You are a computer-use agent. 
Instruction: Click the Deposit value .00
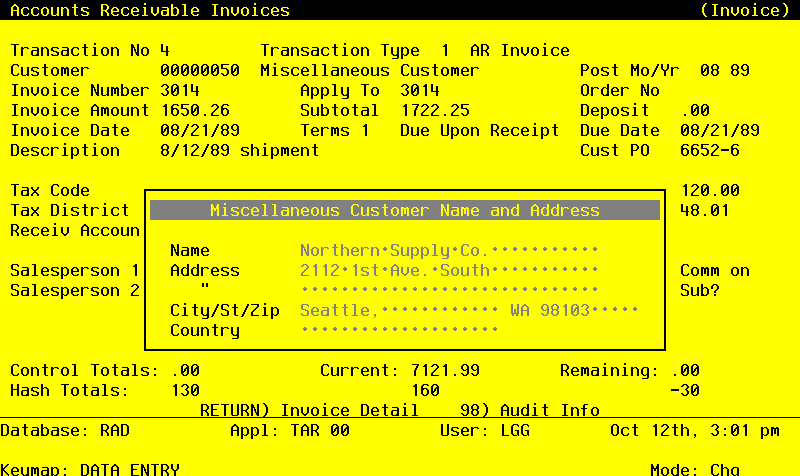pyautogui.click(x=695, y=110)
